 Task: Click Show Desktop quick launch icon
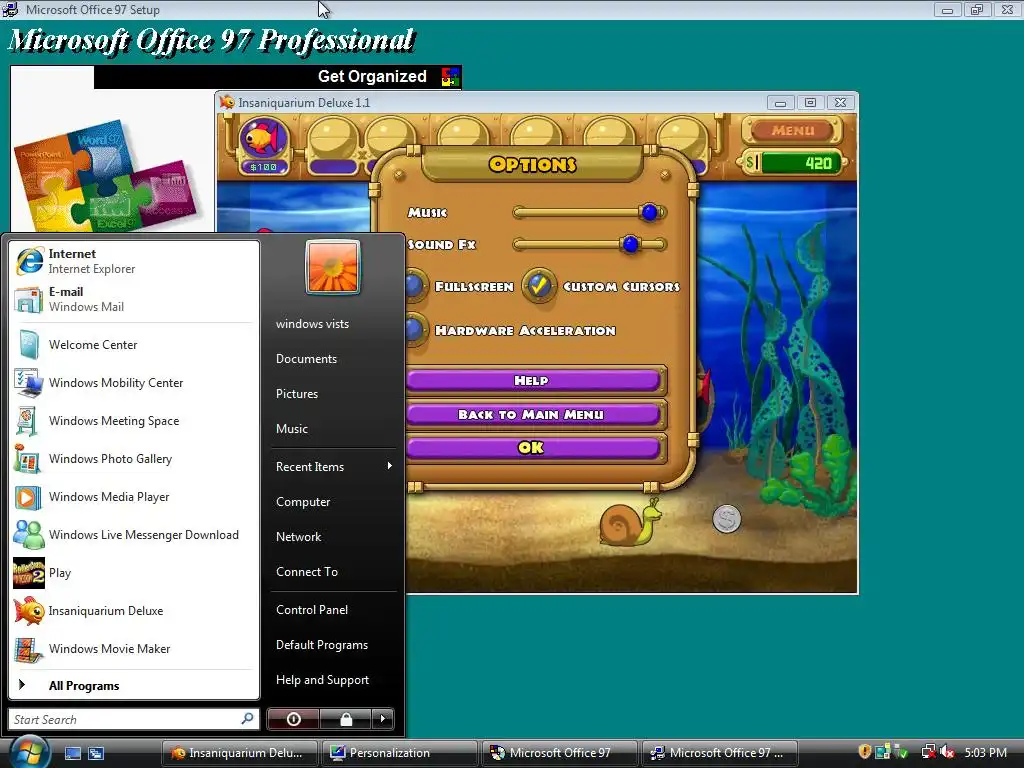tap(72, 753)
